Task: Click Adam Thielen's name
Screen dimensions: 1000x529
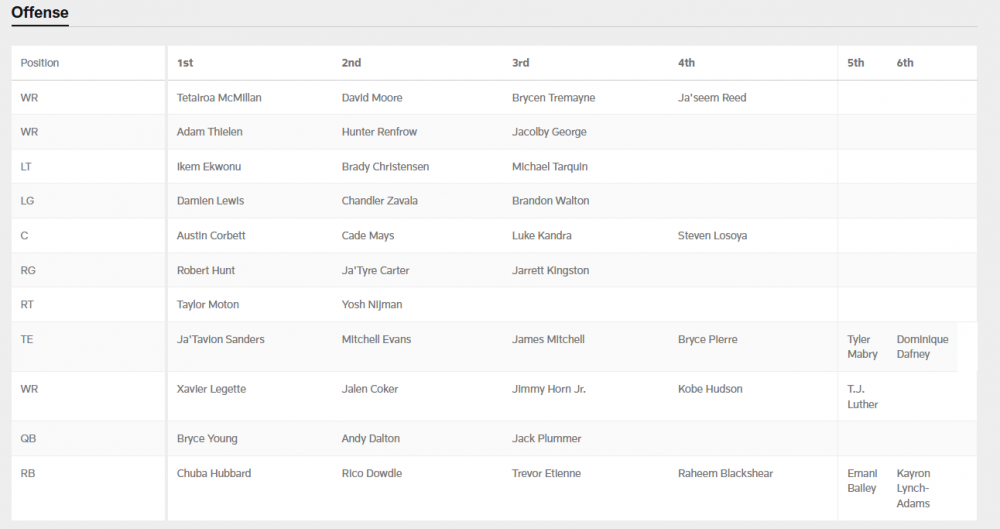Action: (209, 132)
